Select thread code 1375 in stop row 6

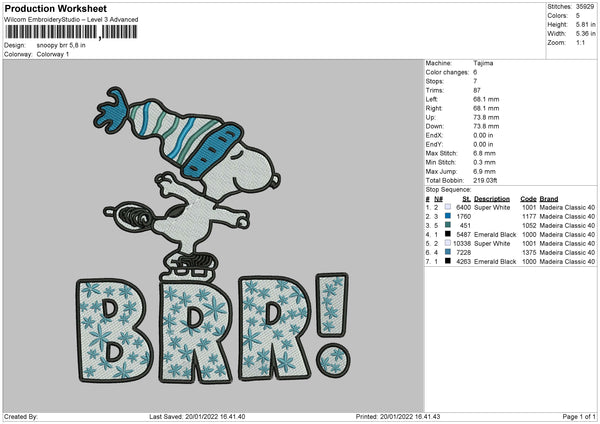coord(529,253)
